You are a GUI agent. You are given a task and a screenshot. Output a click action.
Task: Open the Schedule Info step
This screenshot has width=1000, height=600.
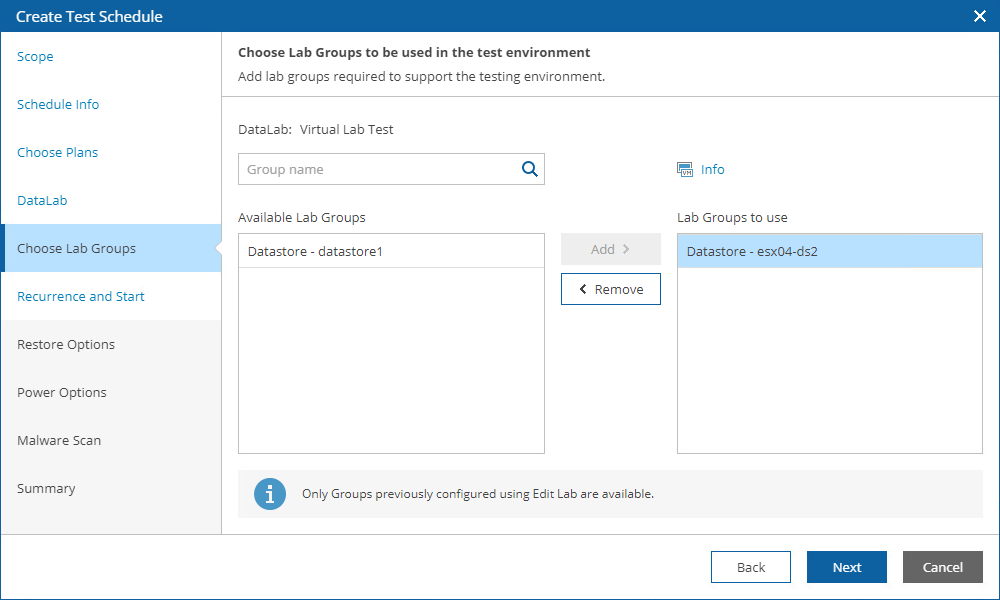click(x=57, y=104)
